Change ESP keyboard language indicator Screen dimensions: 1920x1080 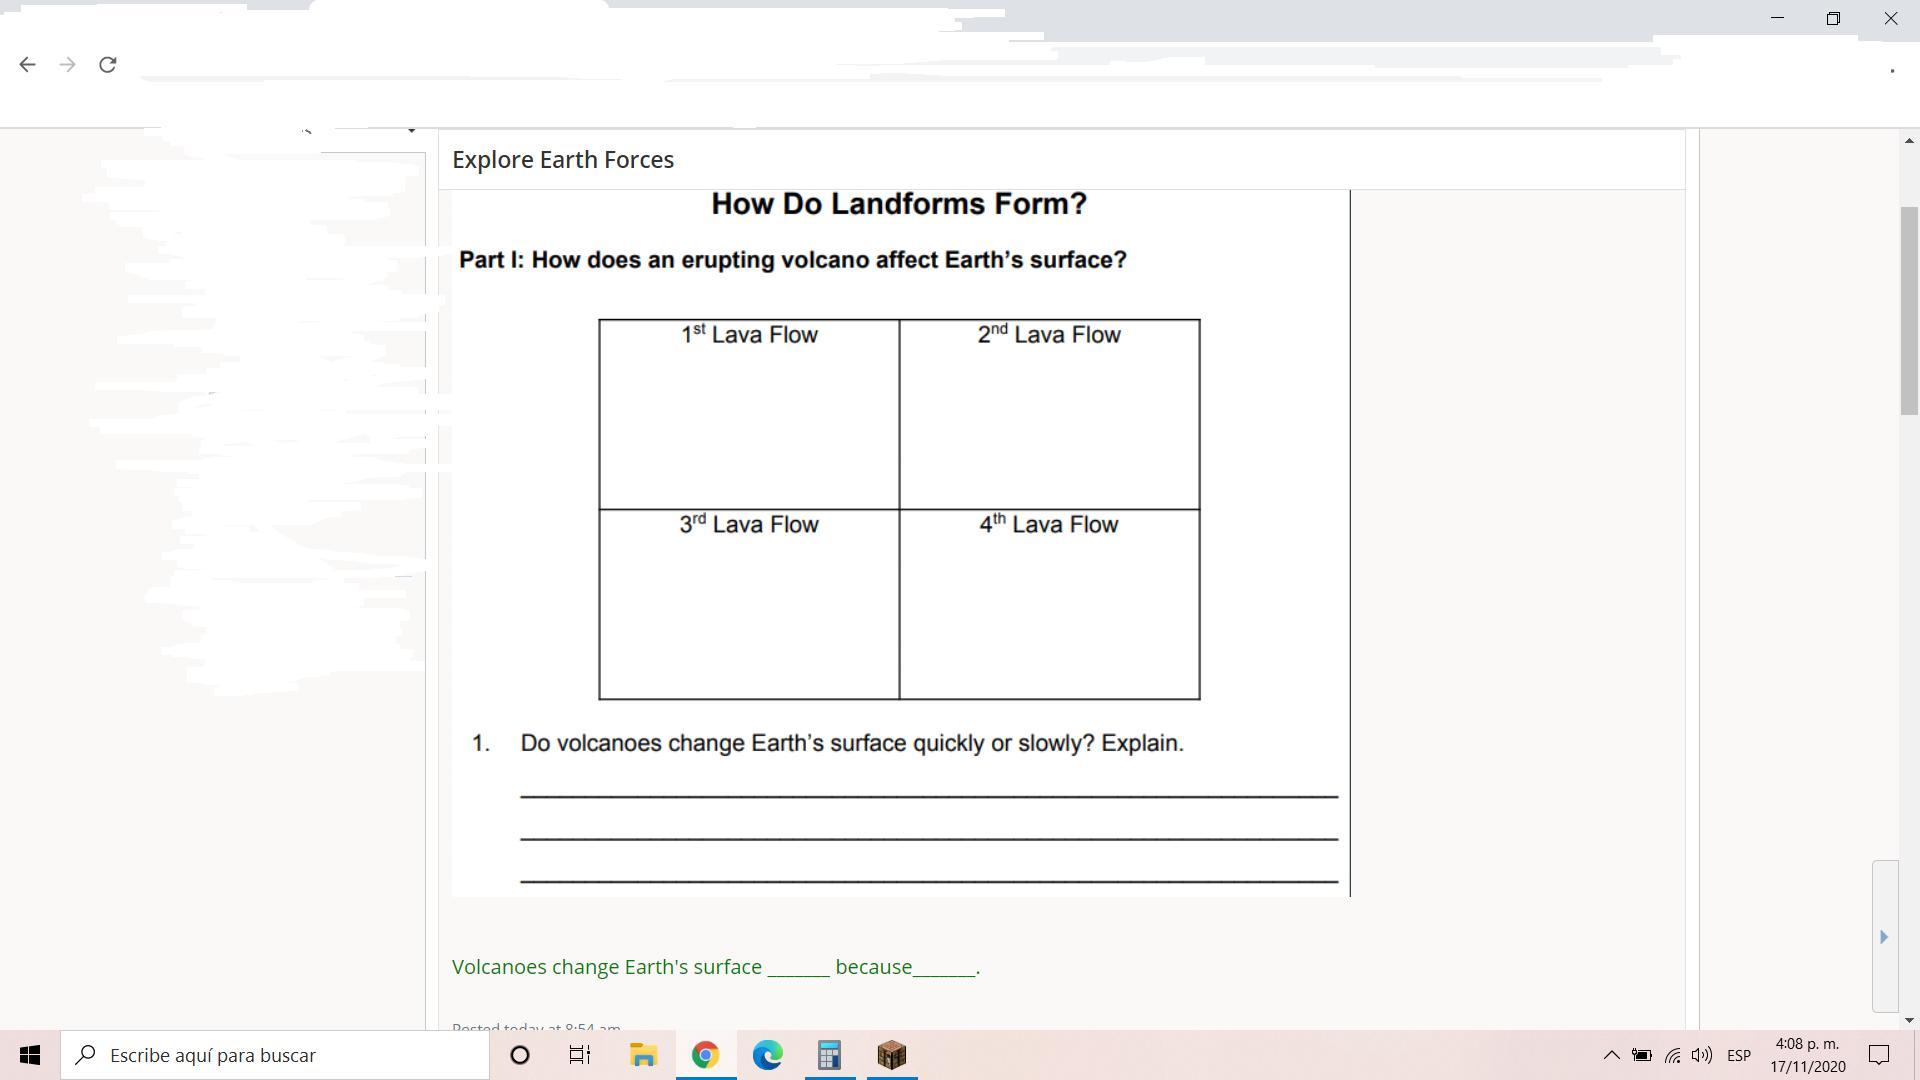click(x=1739, y=1055)
